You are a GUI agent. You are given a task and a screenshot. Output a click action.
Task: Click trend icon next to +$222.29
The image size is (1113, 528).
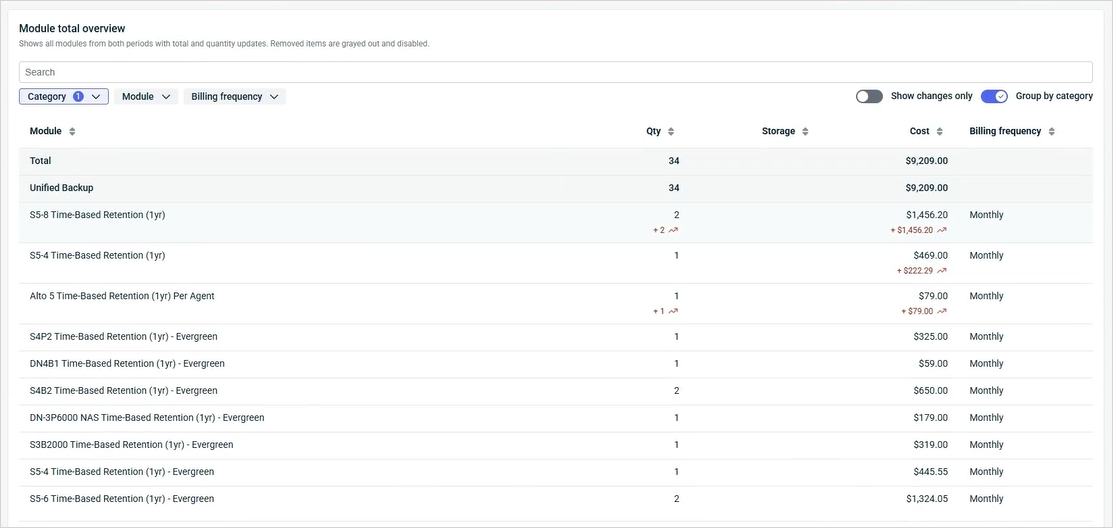[x=942, y=271]
